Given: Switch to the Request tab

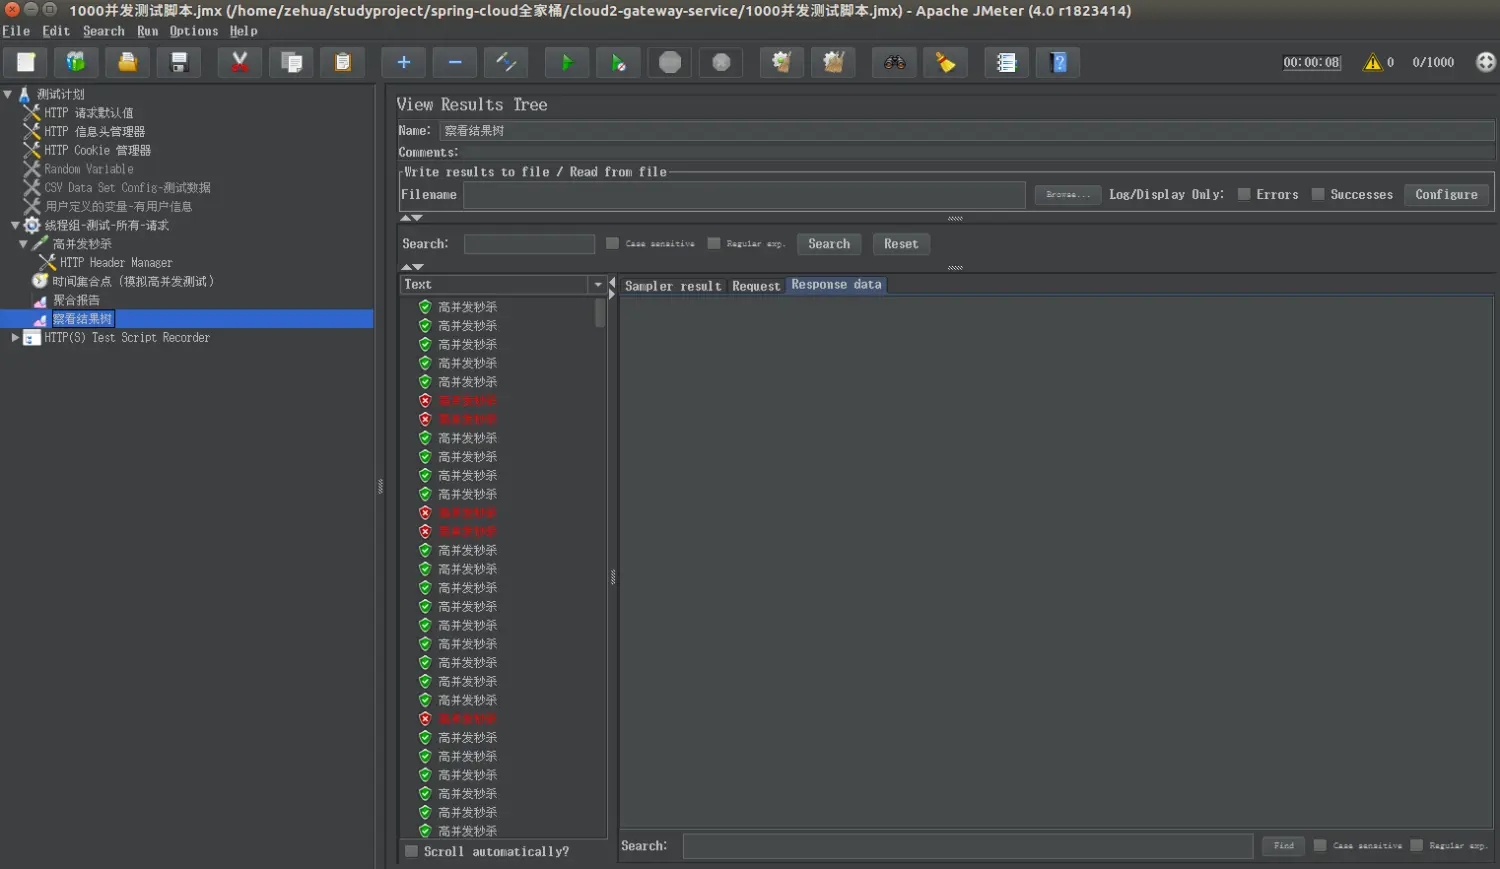Looking at the screenshot, I should 756,286.
